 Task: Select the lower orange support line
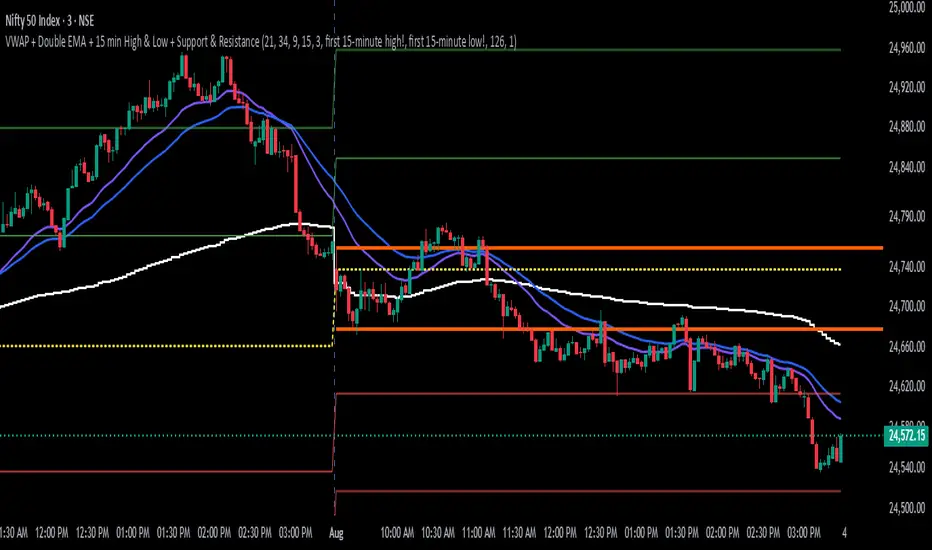click(609, 329)
